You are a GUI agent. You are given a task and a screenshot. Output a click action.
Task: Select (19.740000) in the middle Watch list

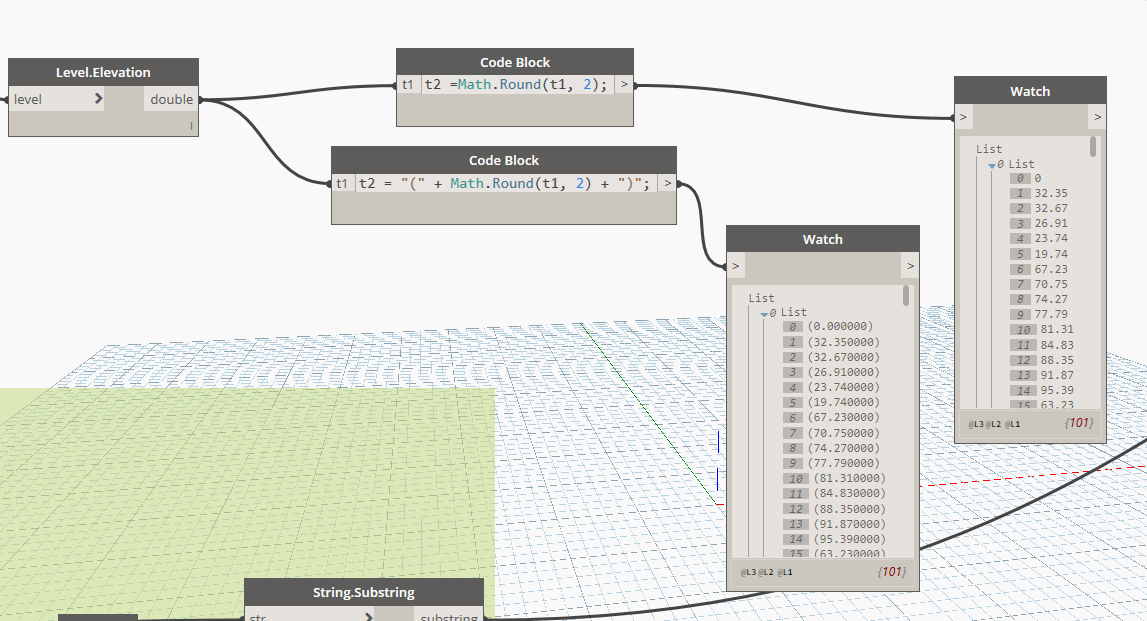pos(843,402)
